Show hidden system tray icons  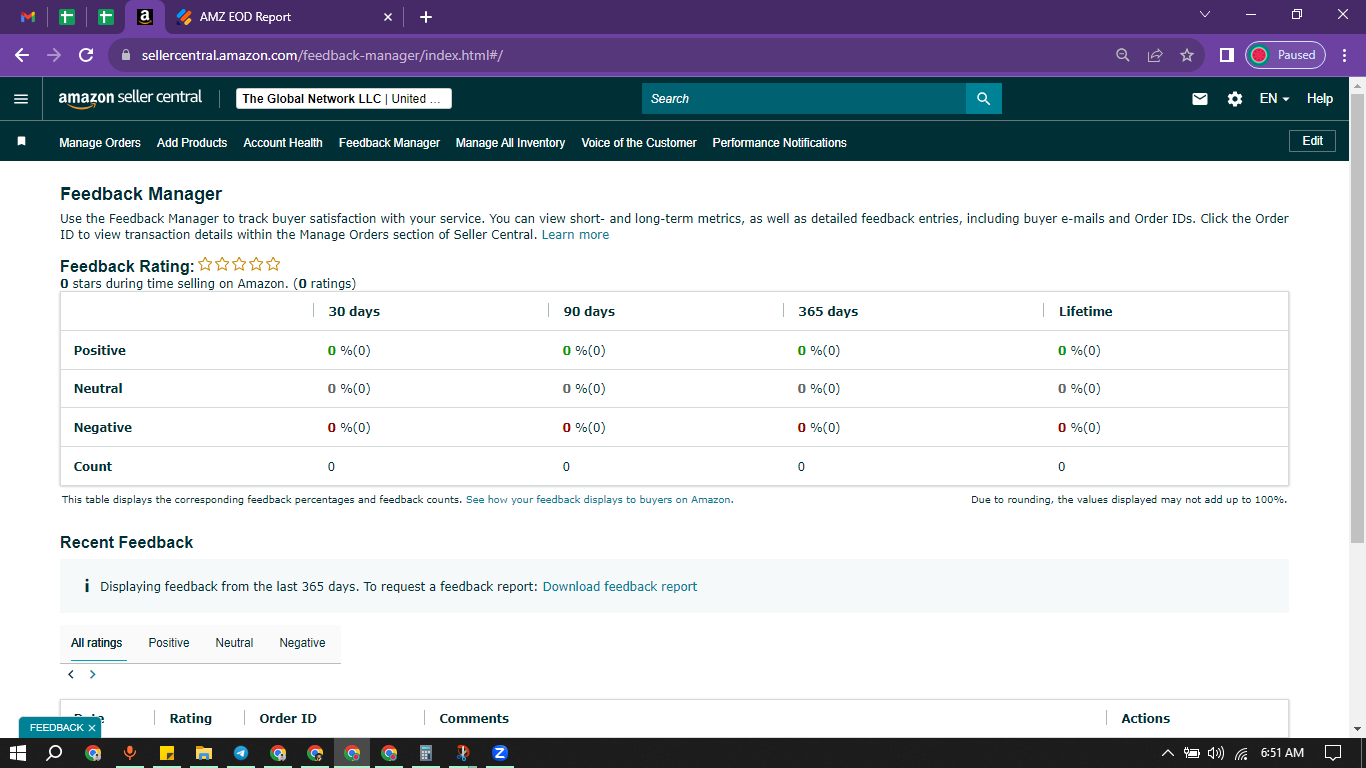coord(1167,753)
